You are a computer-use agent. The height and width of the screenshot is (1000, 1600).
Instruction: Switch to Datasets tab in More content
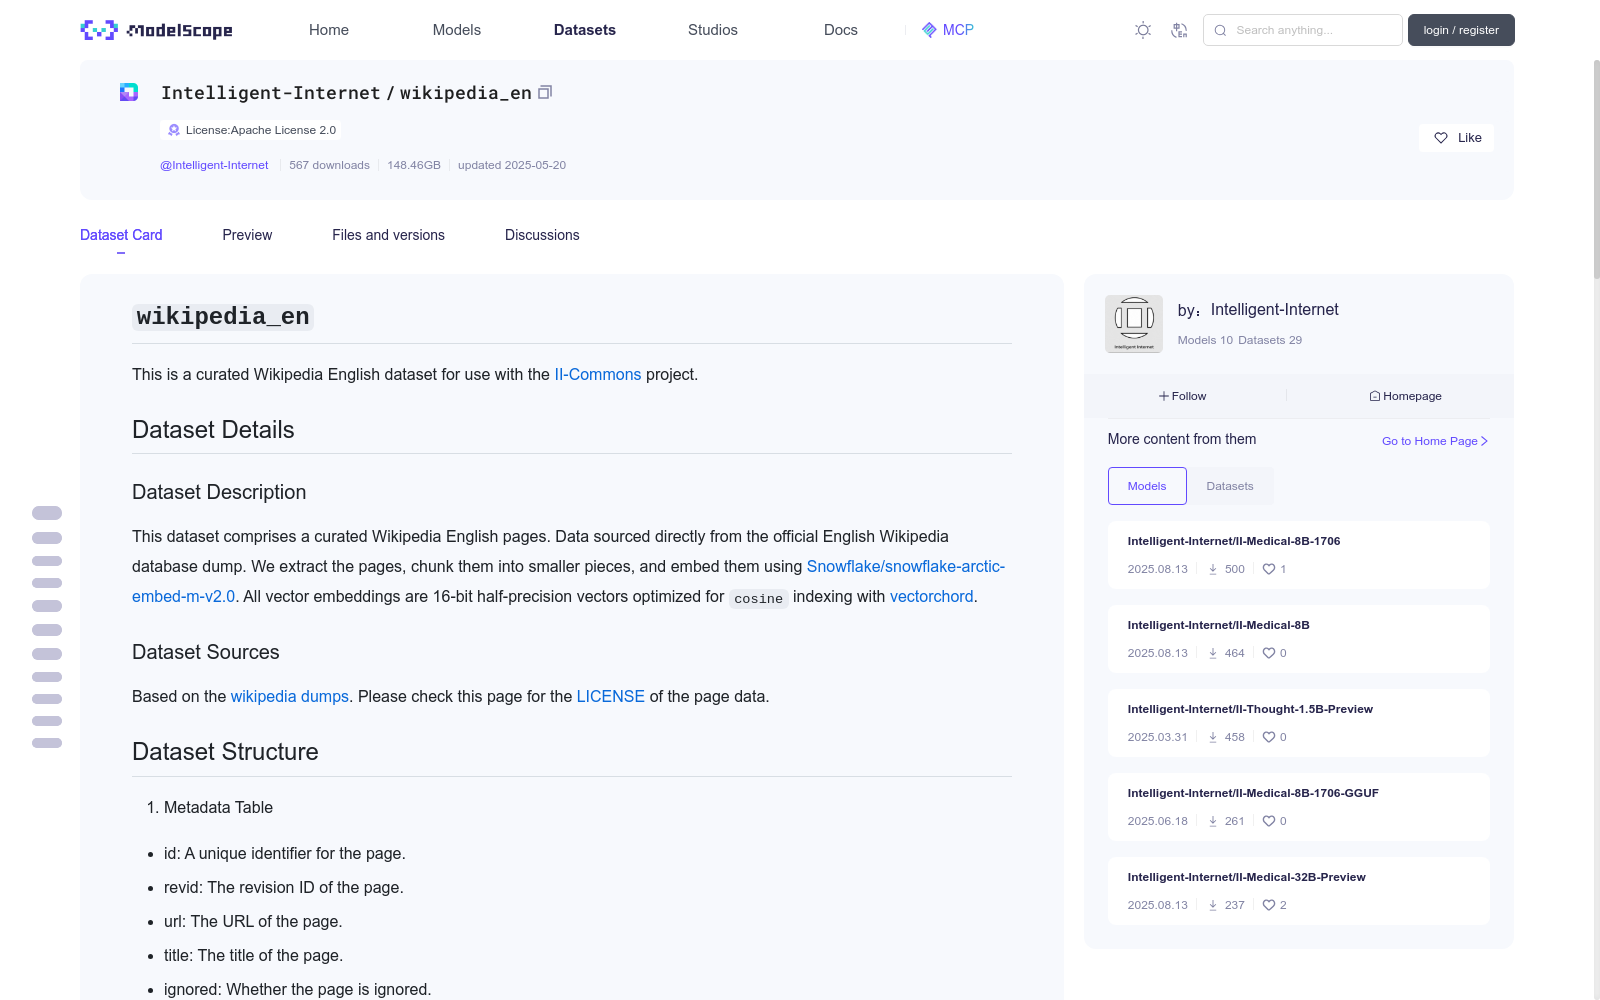[1230, 486]
